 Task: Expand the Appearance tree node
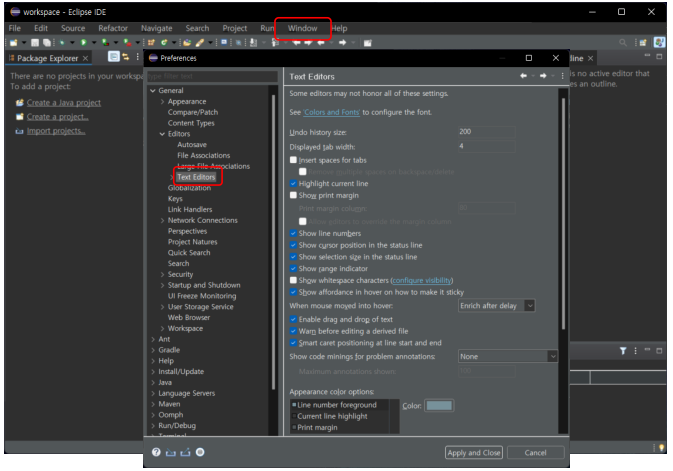coord(162,102)
